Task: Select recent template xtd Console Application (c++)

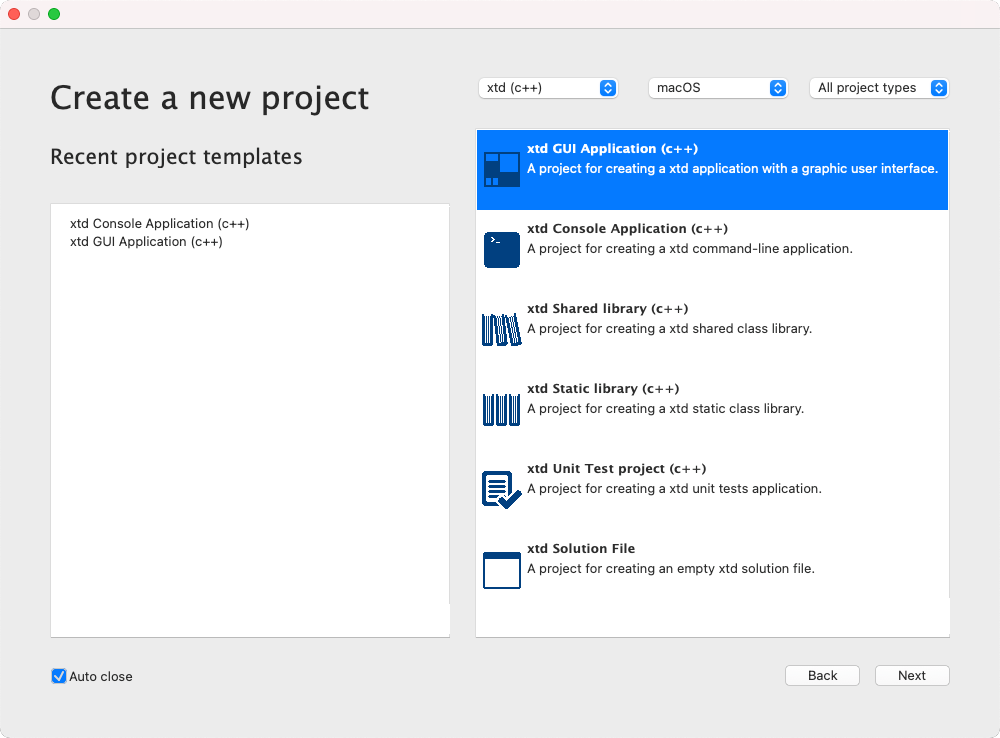Action: [159, 224]
